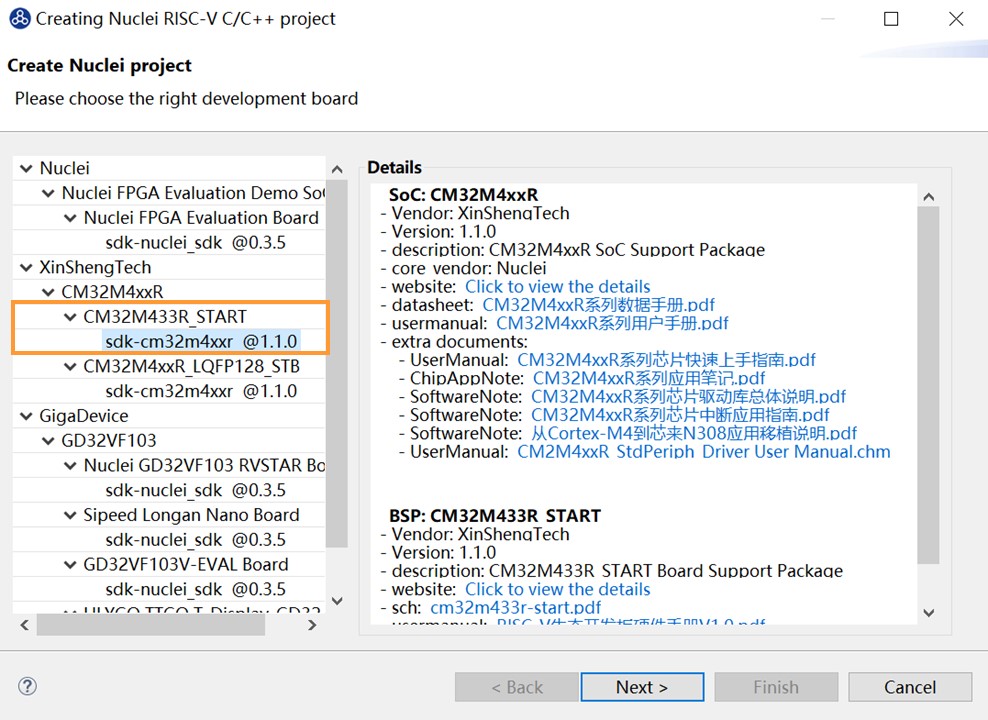Collapse the XinShengTech vendor chevron
Image resolution: width=988 pixels, height=720 pixels.
pos(26,268)
